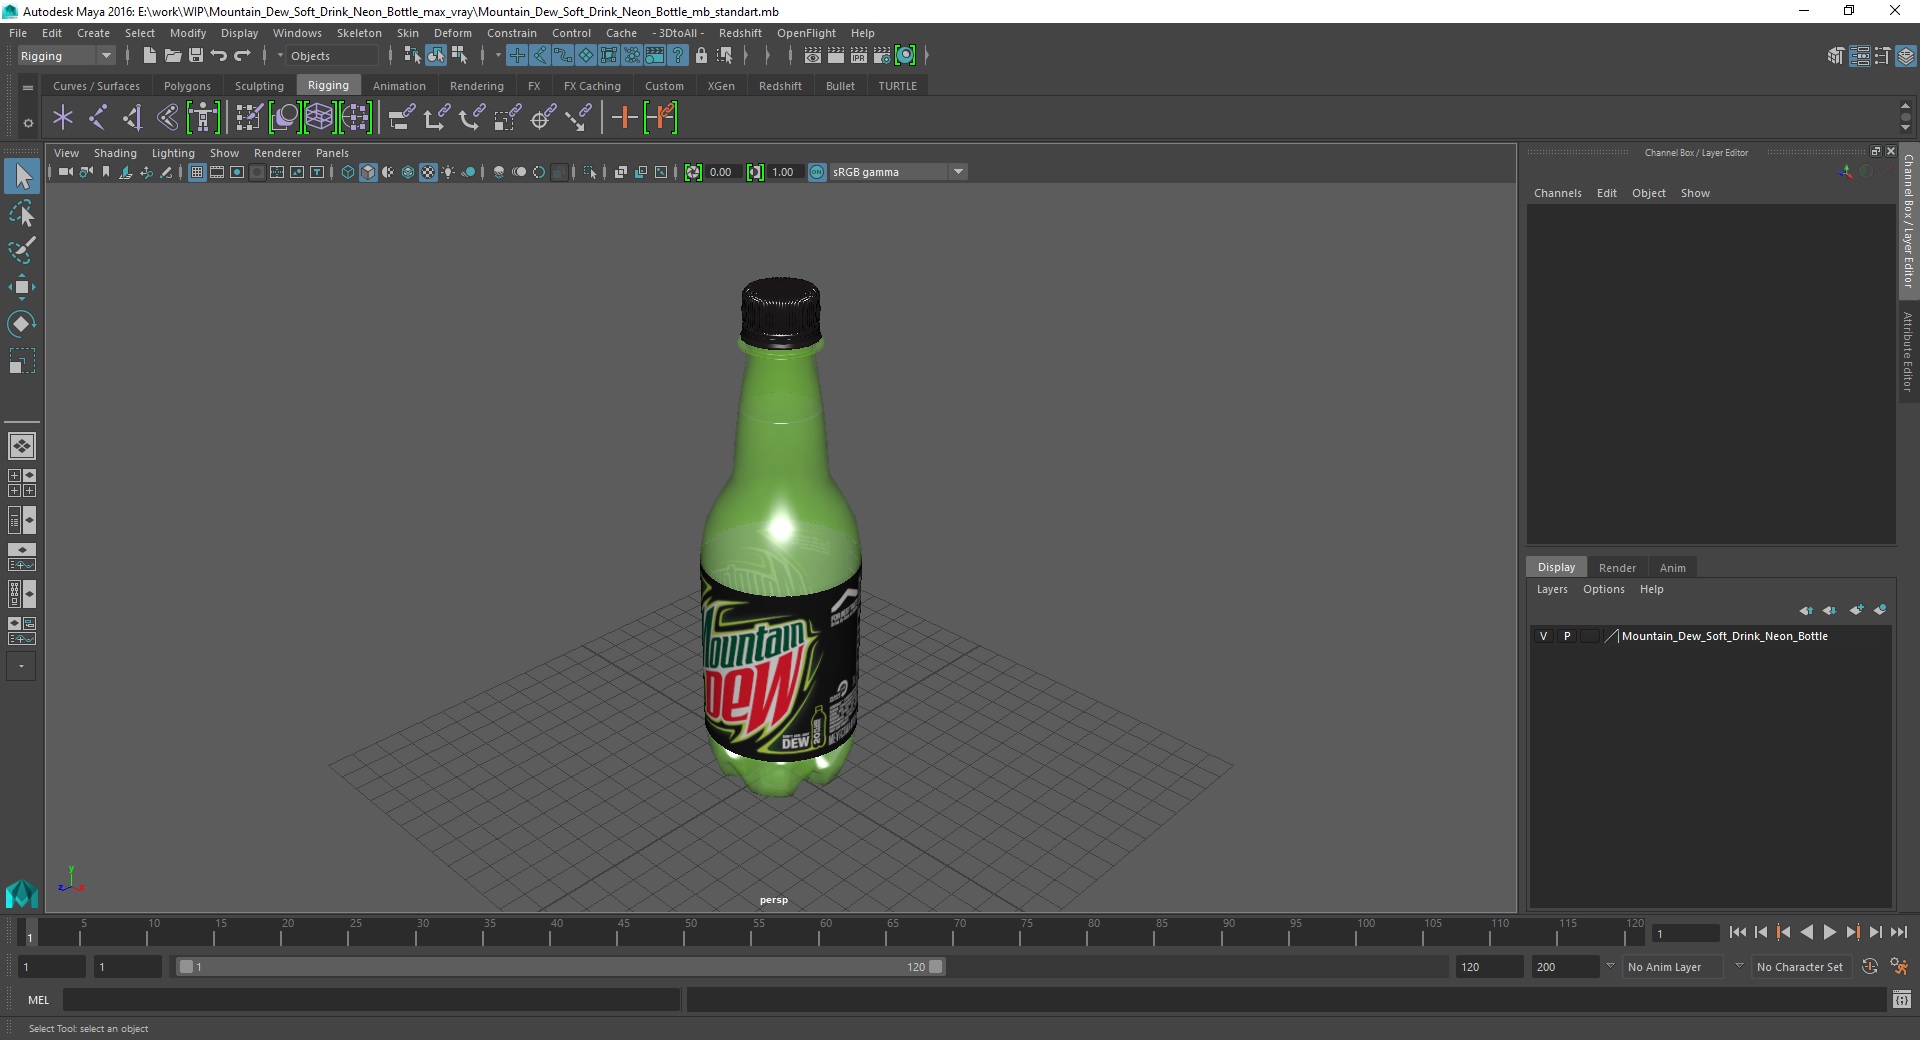Toggle layer visibility V box
Image resolution: width=1920 pixels, height=1040 pixels.
coord(1543,636)
